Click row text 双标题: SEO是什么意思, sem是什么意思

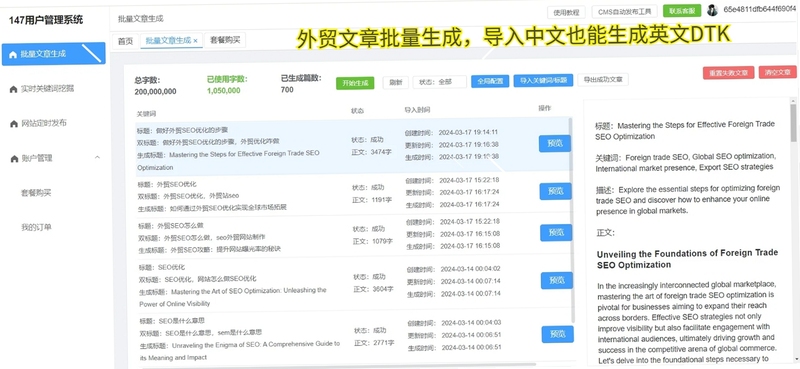point(201,333)
